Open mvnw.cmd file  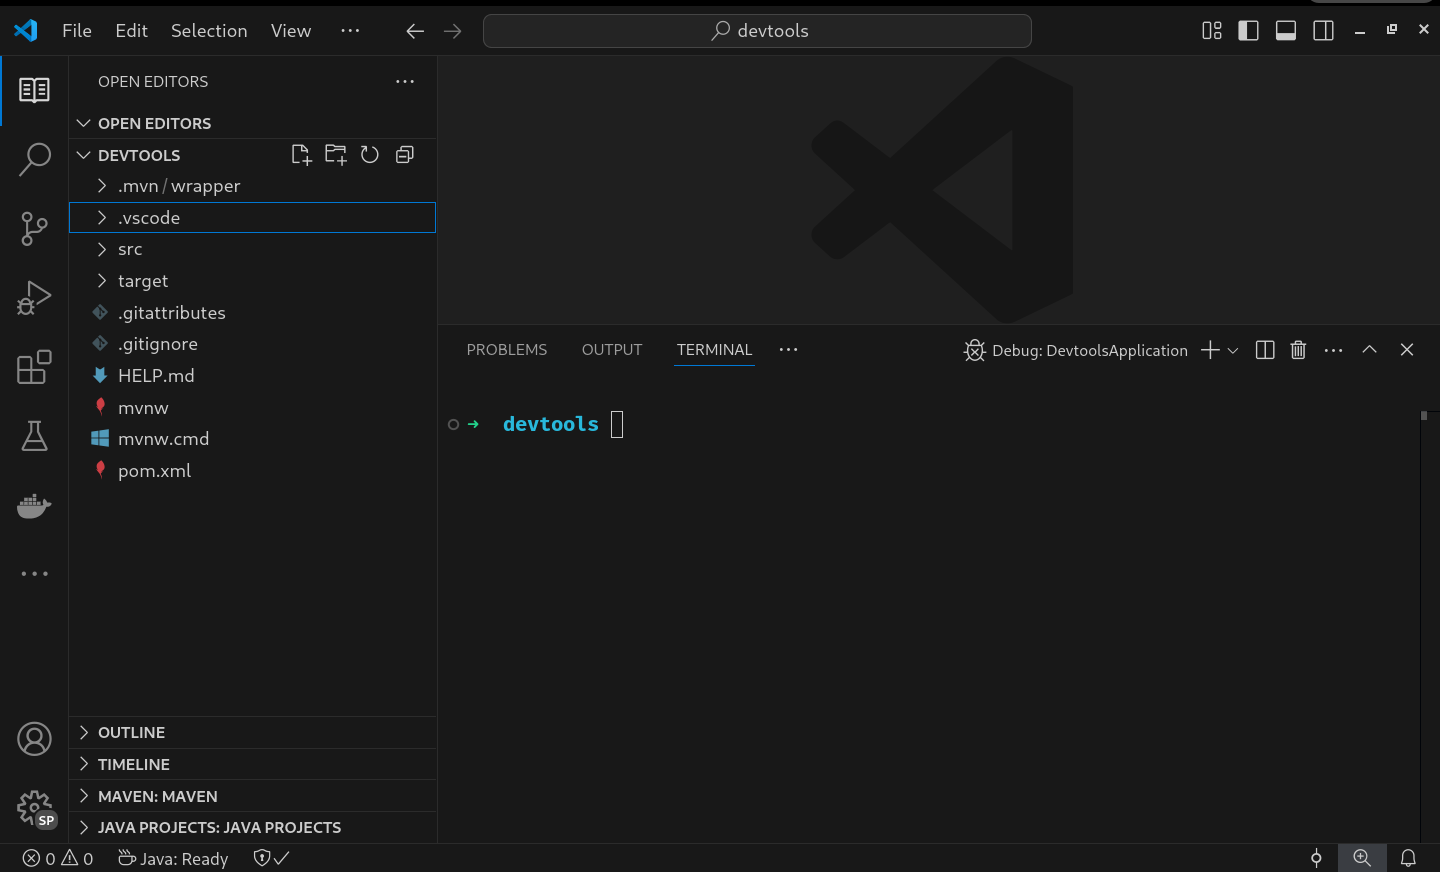(252, 439)
